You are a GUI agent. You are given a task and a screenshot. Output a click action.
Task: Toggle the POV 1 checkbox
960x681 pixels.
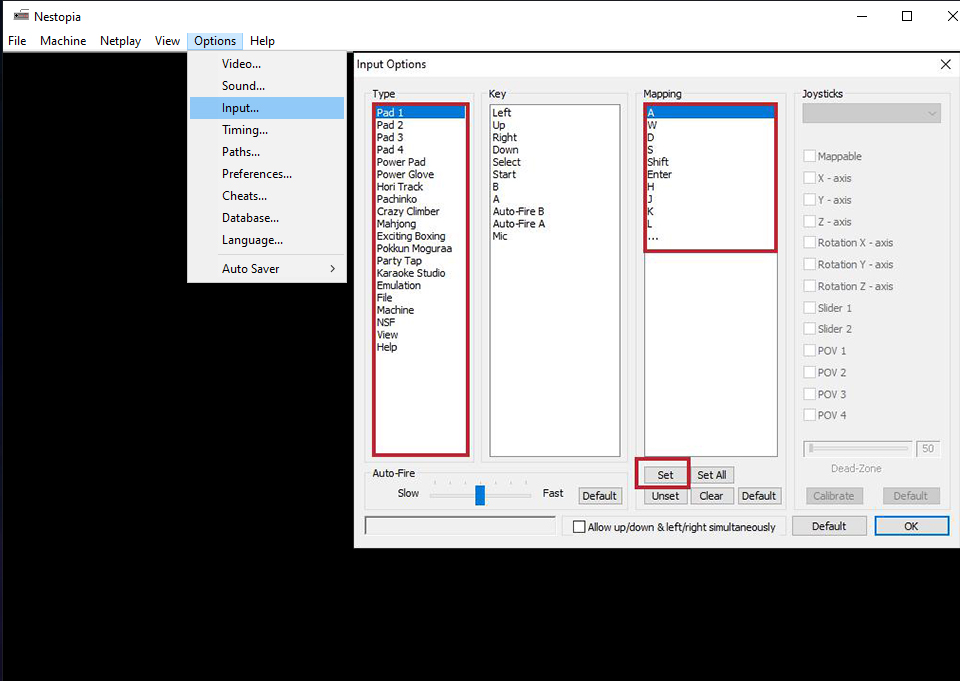[809, 351]
